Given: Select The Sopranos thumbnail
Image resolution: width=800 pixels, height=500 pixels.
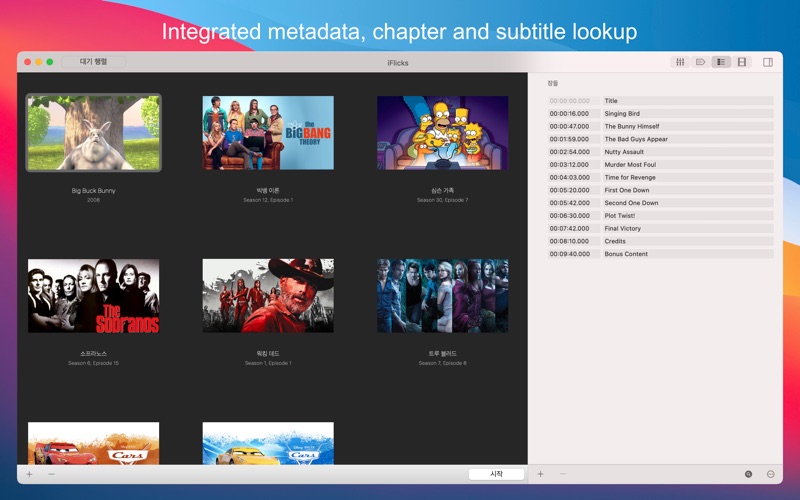Looking at the screenshot, I should (x=93, y=295).
